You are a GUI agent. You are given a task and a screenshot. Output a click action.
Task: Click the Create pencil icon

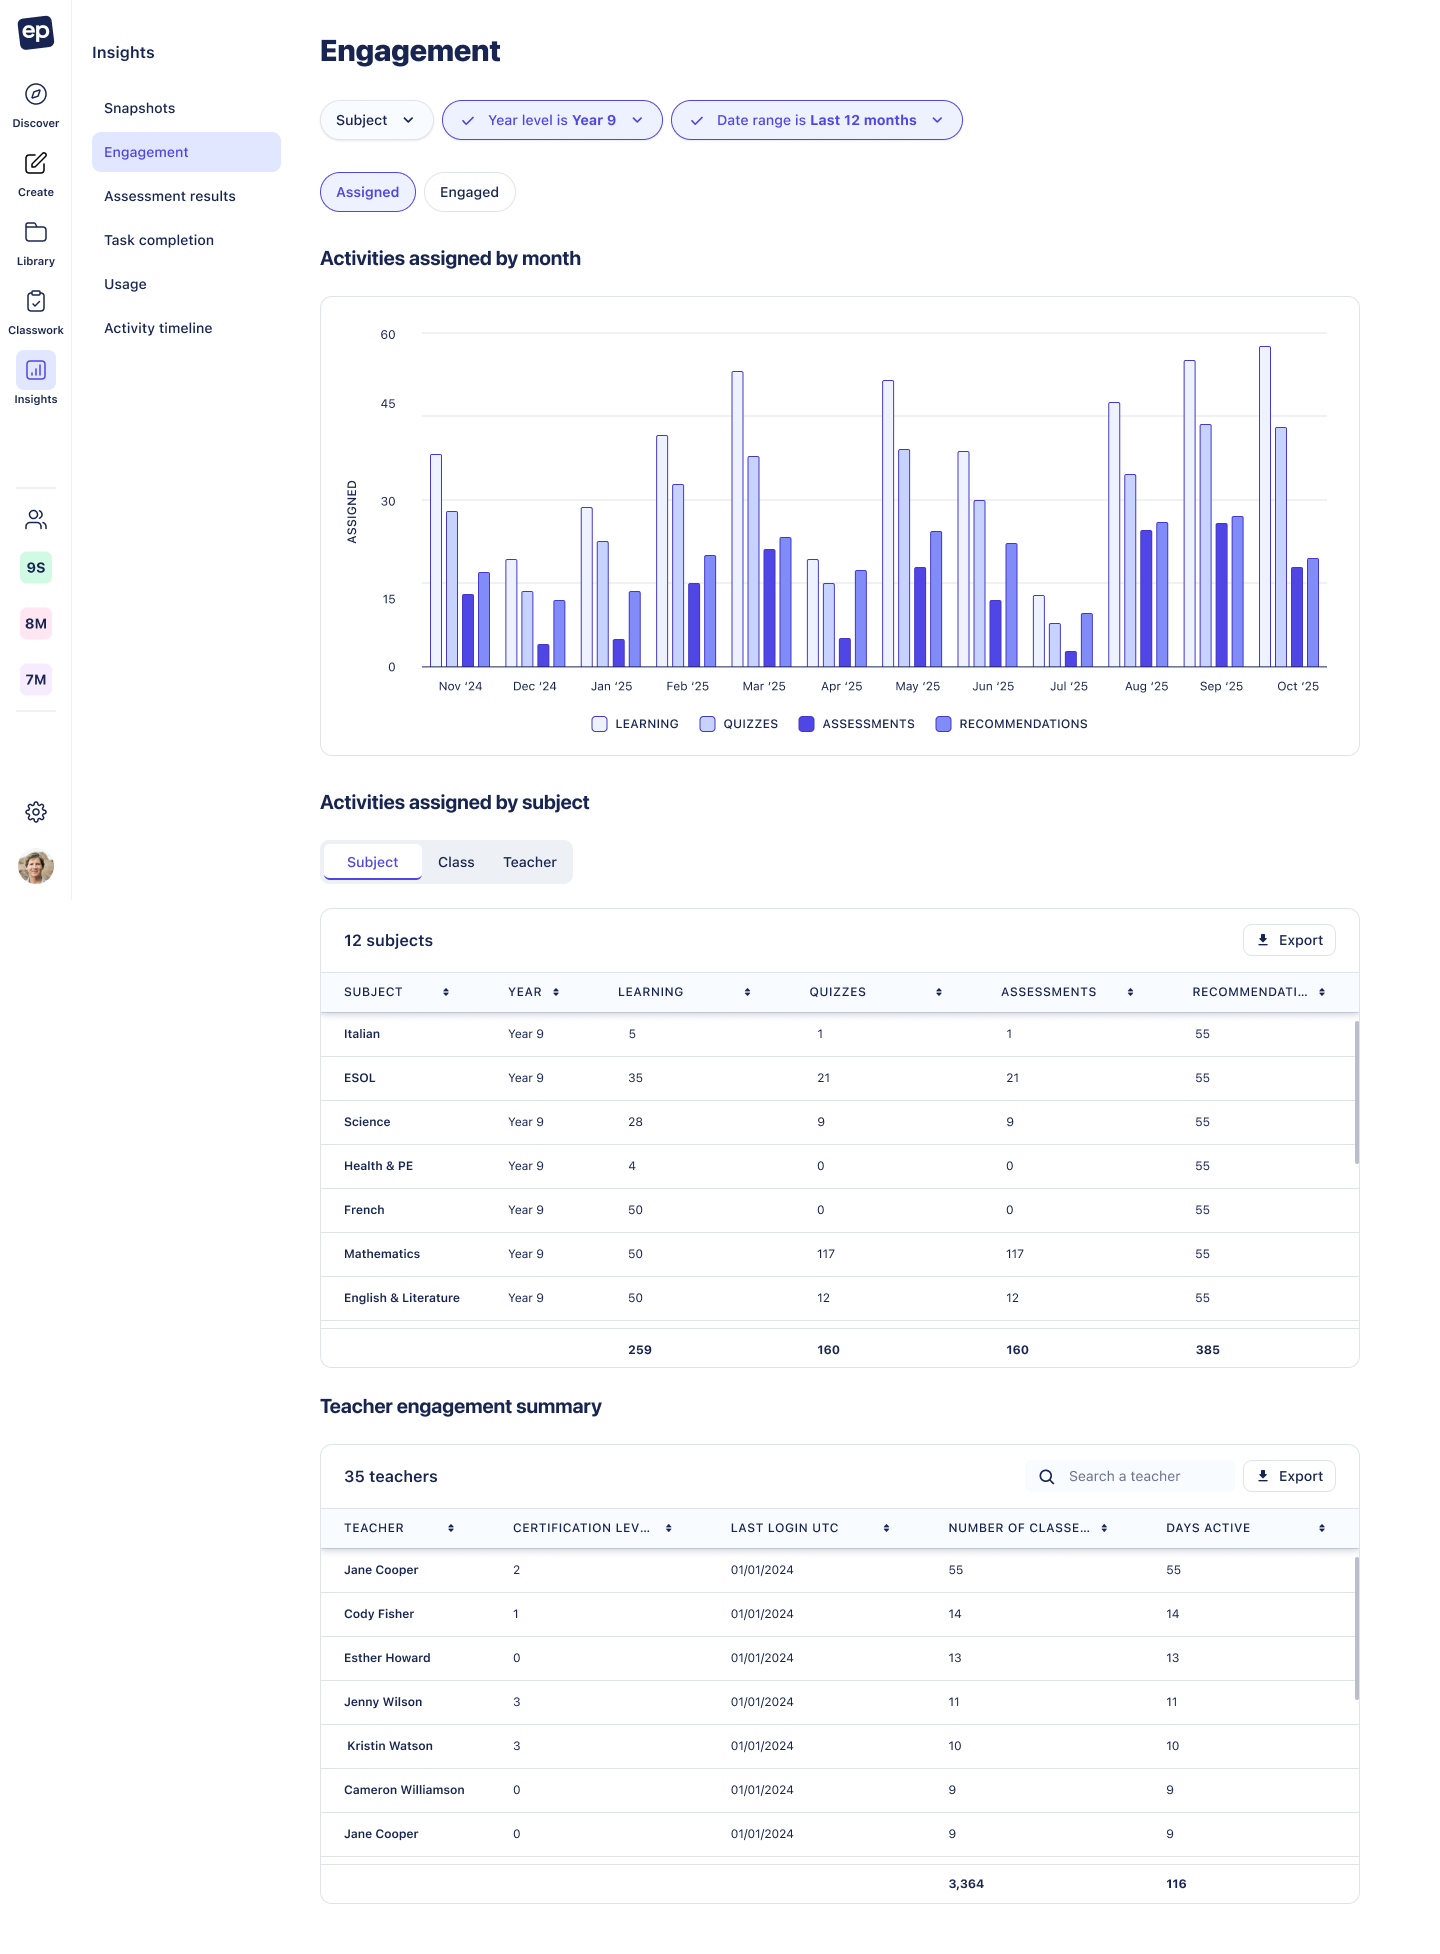[36, 163]
